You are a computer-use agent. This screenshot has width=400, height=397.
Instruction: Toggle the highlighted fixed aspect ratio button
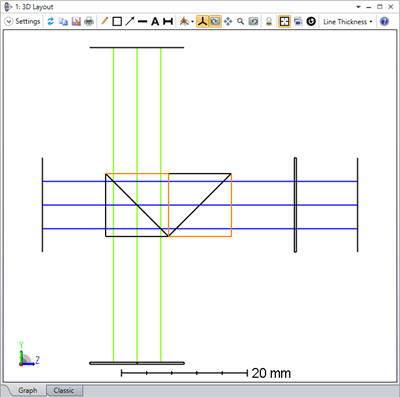point(284,22)
